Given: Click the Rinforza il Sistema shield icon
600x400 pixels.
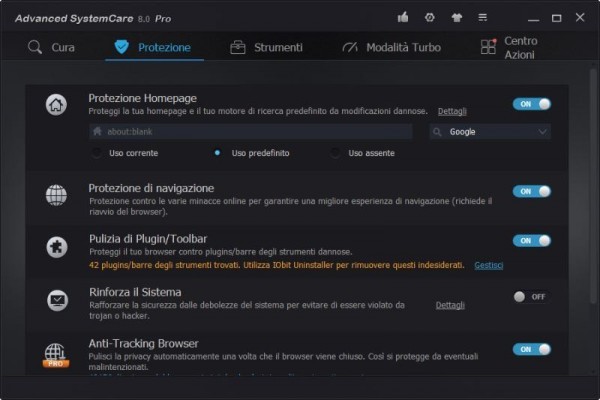Looking at the screenshot, I should click(x=57, y=298).
